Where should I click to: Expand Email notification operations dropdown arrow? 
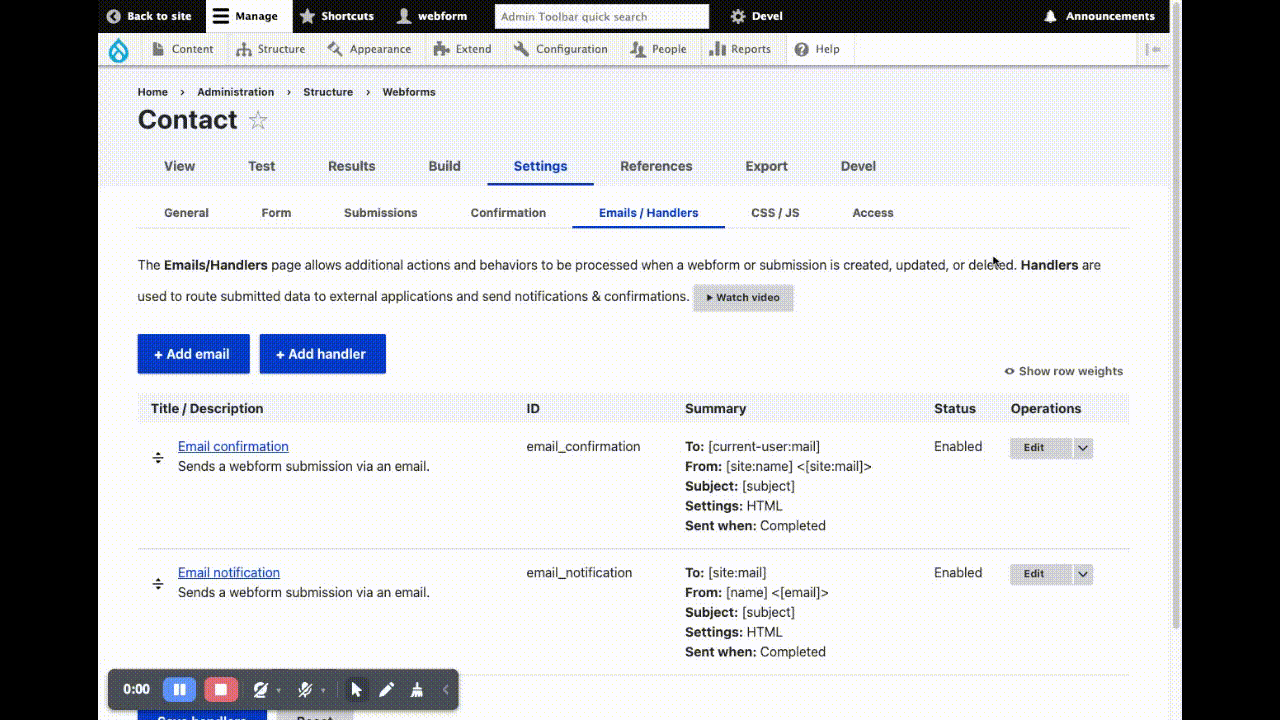tap(1082, 574)
